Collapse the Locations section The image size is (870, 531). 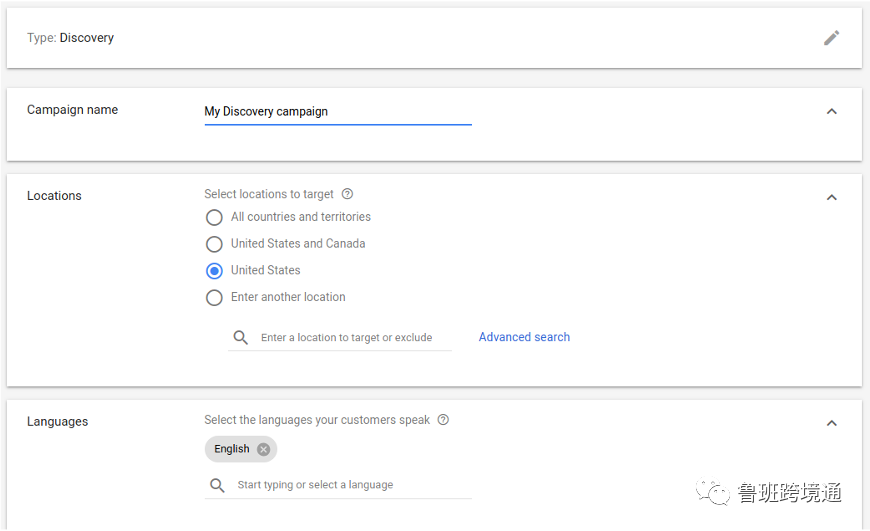click(831, 197)
